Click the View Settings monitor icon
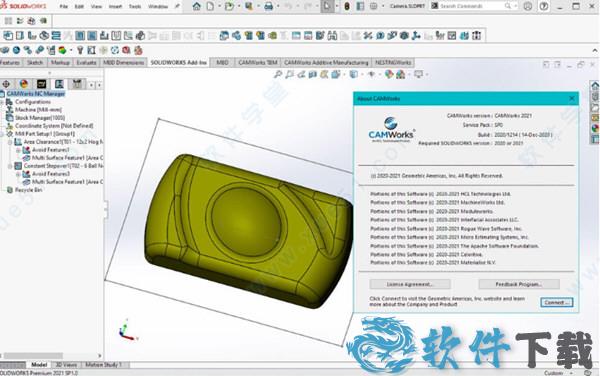The width and height of the screenshot is (600, 376). pos(419,74)
